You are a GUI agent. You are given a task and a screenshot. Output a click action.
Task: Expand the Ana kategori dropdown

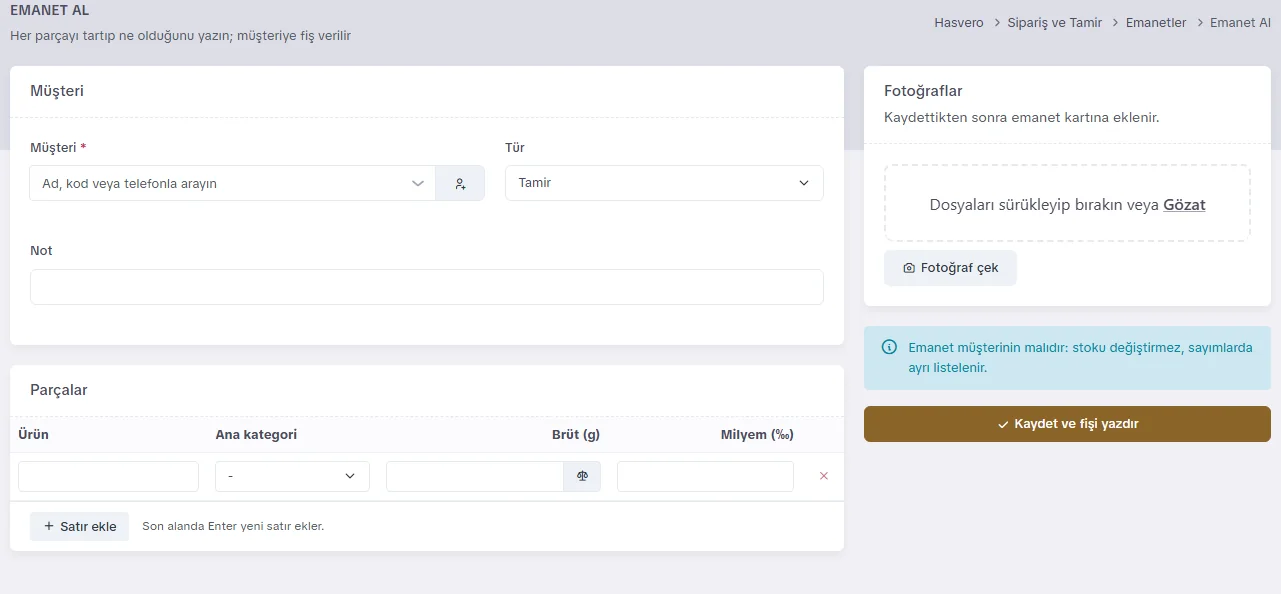click(292, 477)
